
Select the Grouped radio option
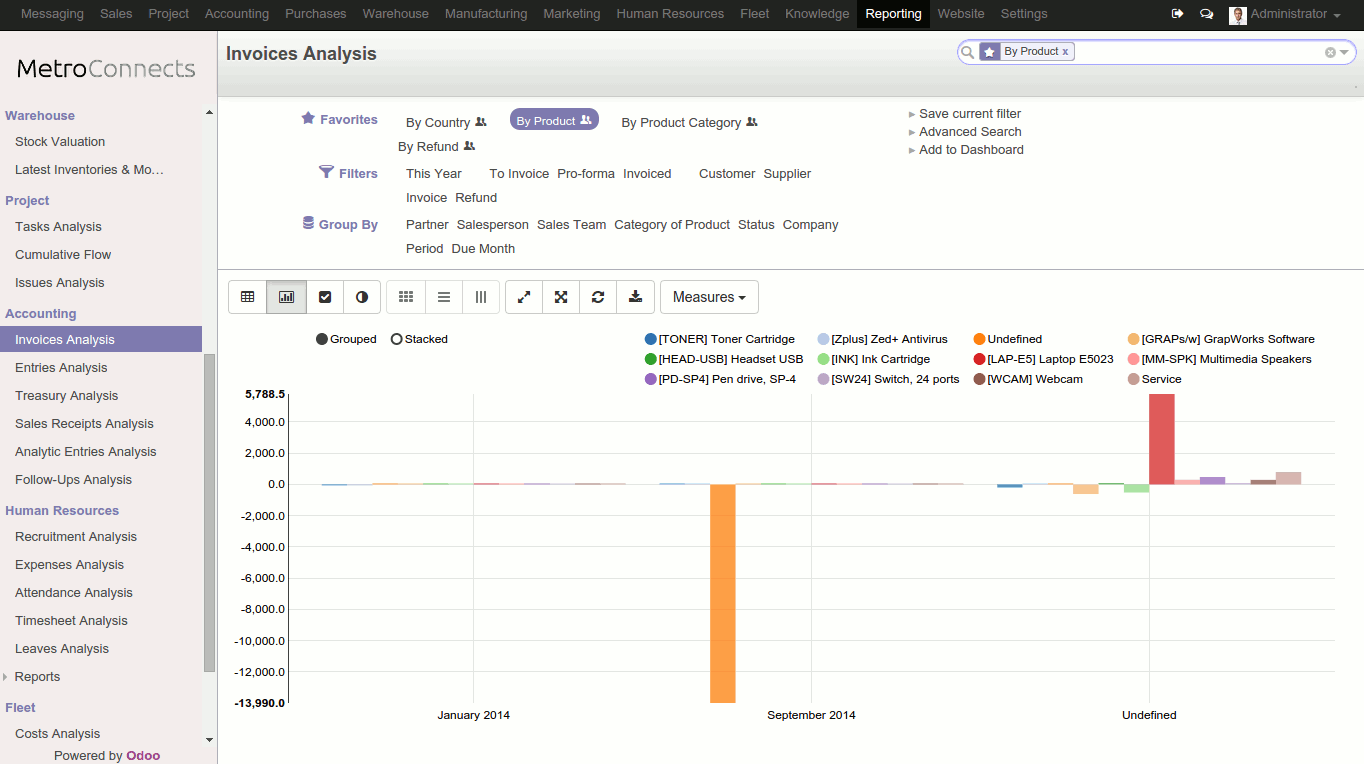[322, 339]
